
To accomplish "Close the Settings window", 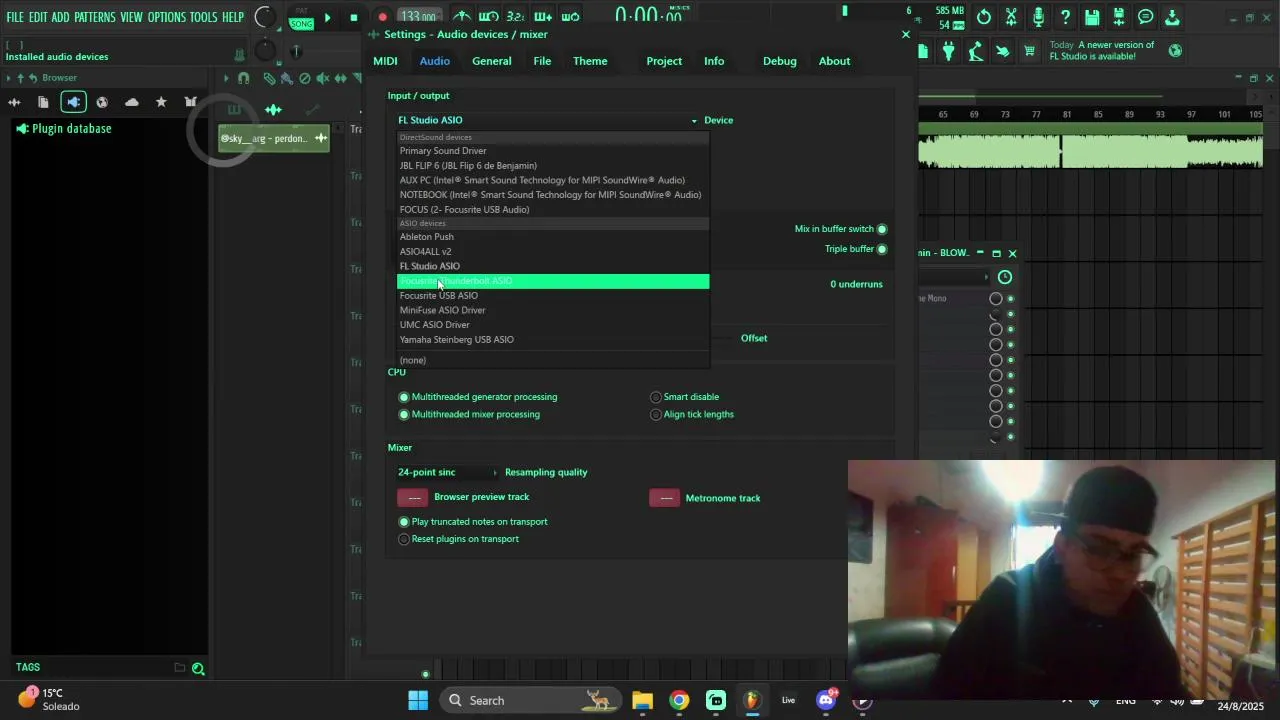I will click(x=906, y=34).
